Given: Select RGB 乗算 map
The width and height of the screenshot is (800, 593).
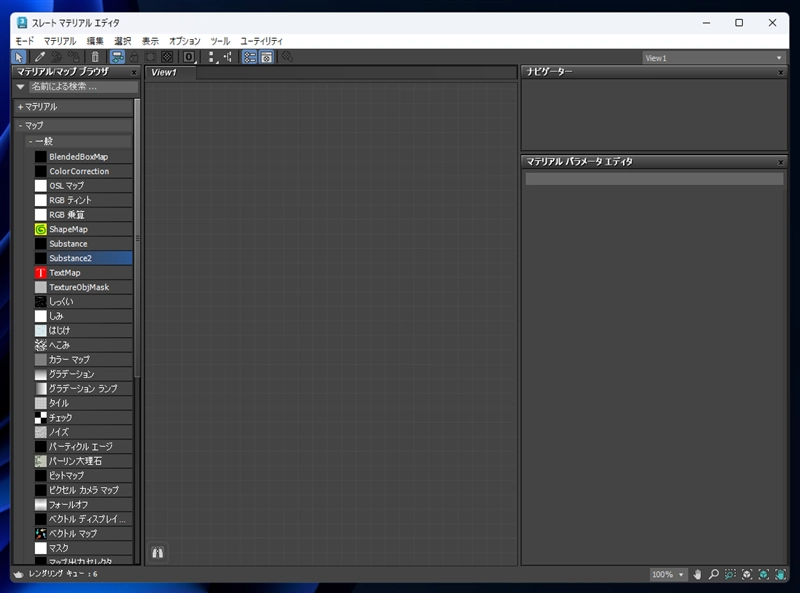Looking at the screenshot, I should tap(83, 215).
